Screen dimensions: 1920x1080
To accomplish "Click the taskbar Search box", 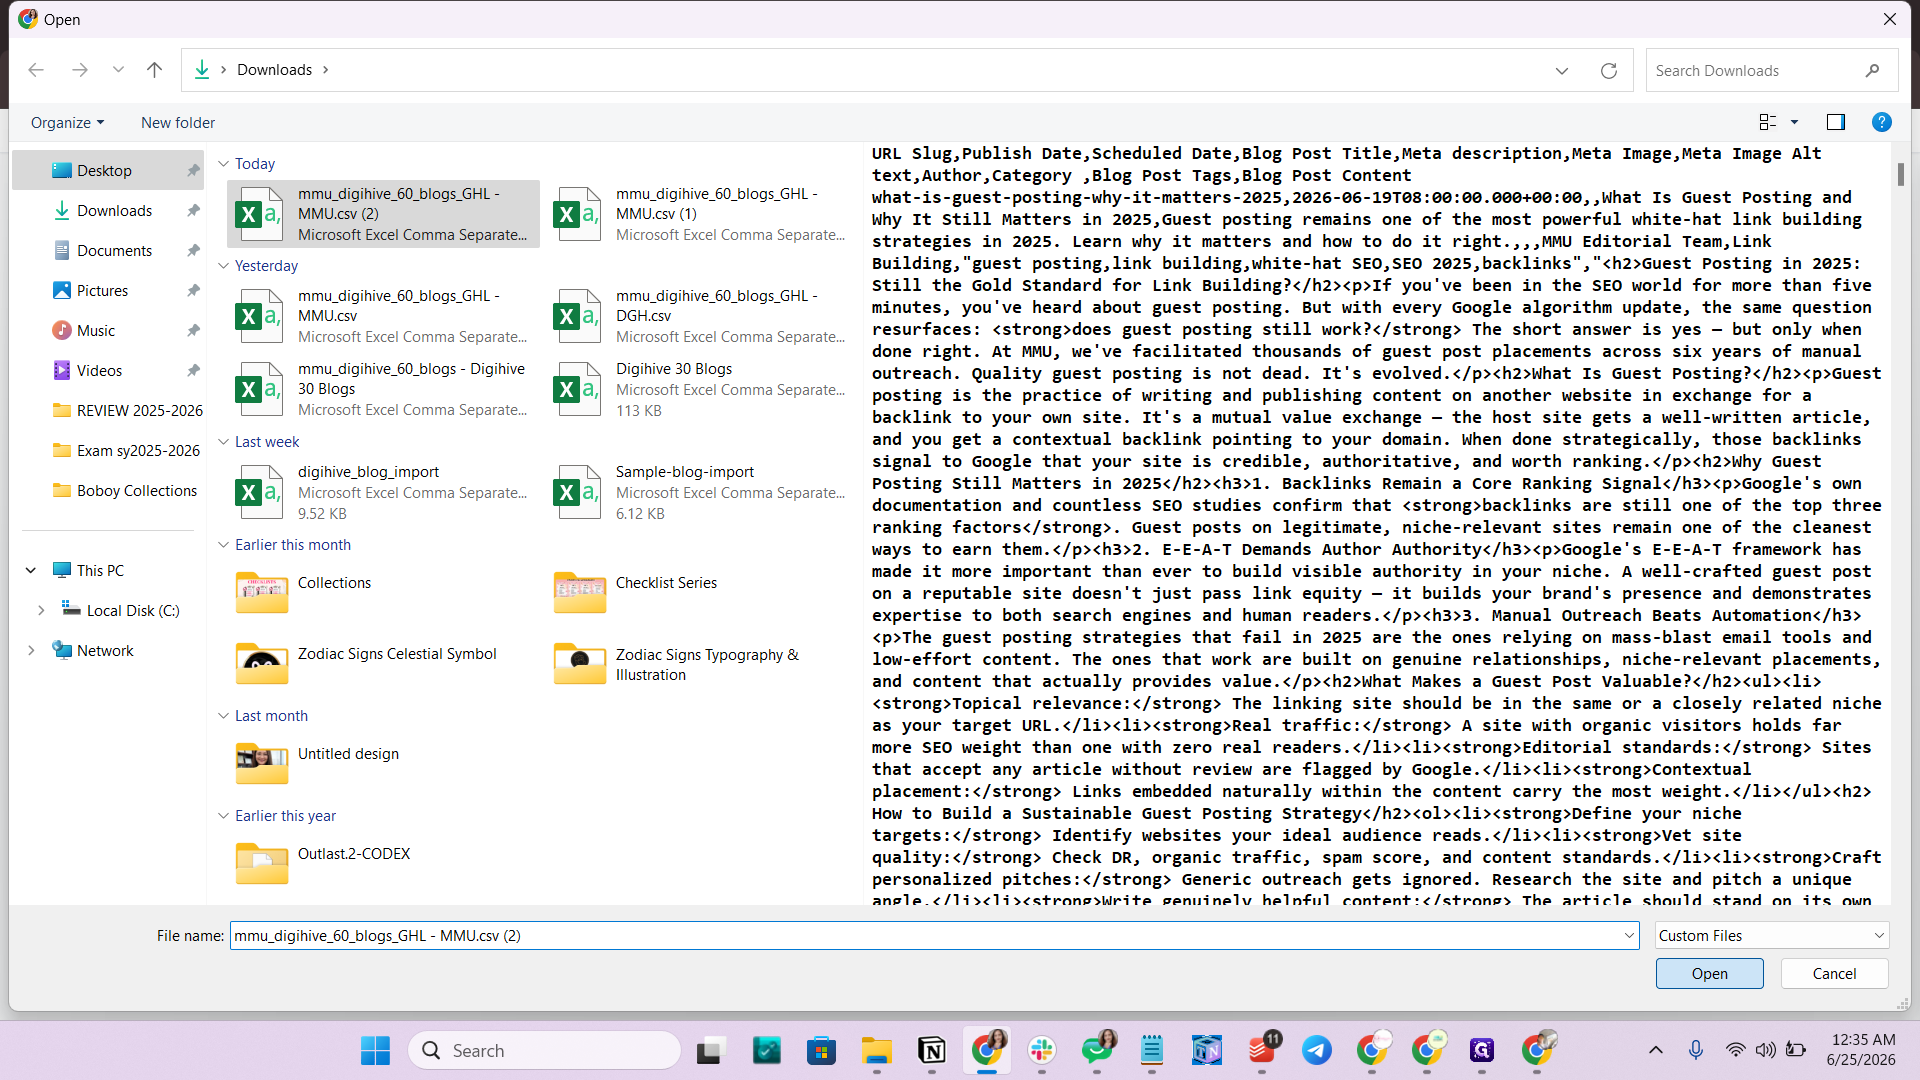I will click(x=544, y=1050).
